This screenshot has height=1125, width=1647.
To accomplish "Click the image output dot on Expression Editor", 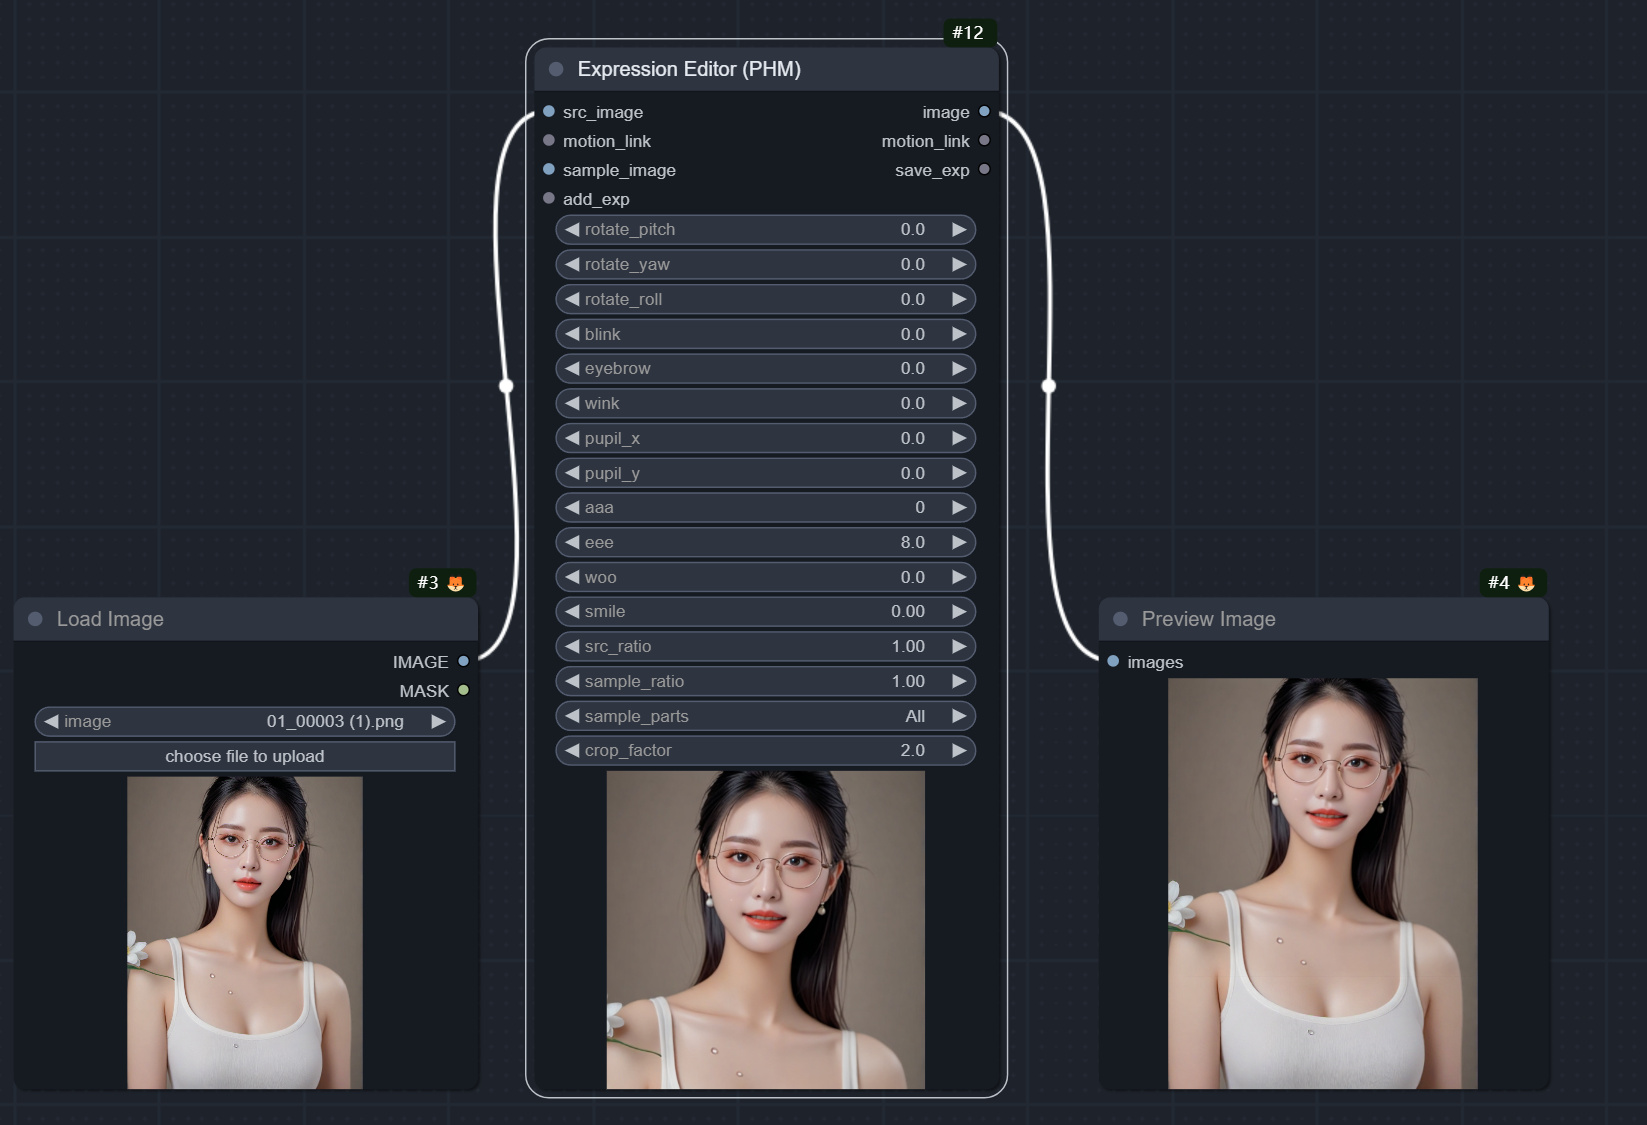I will click(x=985, y=112).
